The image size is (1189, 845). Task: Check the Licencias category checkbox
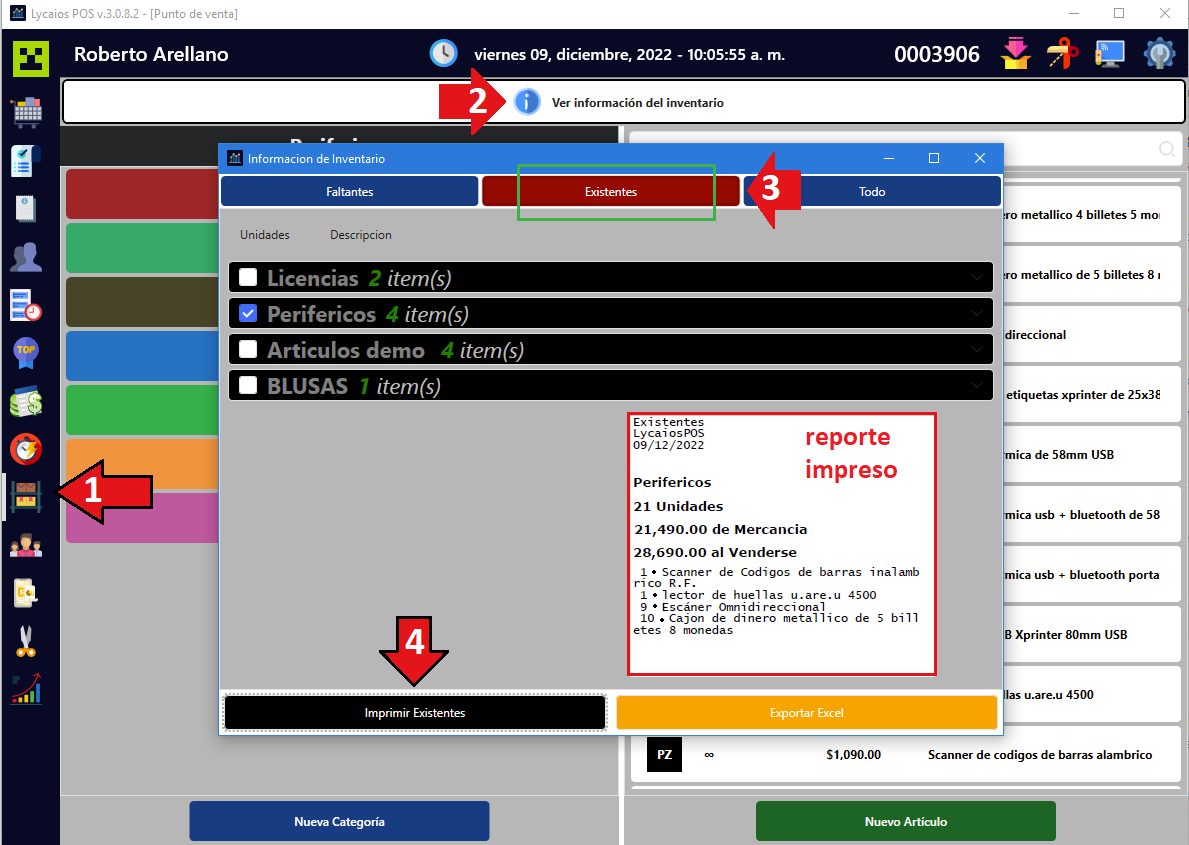click(x=248, y=278)
